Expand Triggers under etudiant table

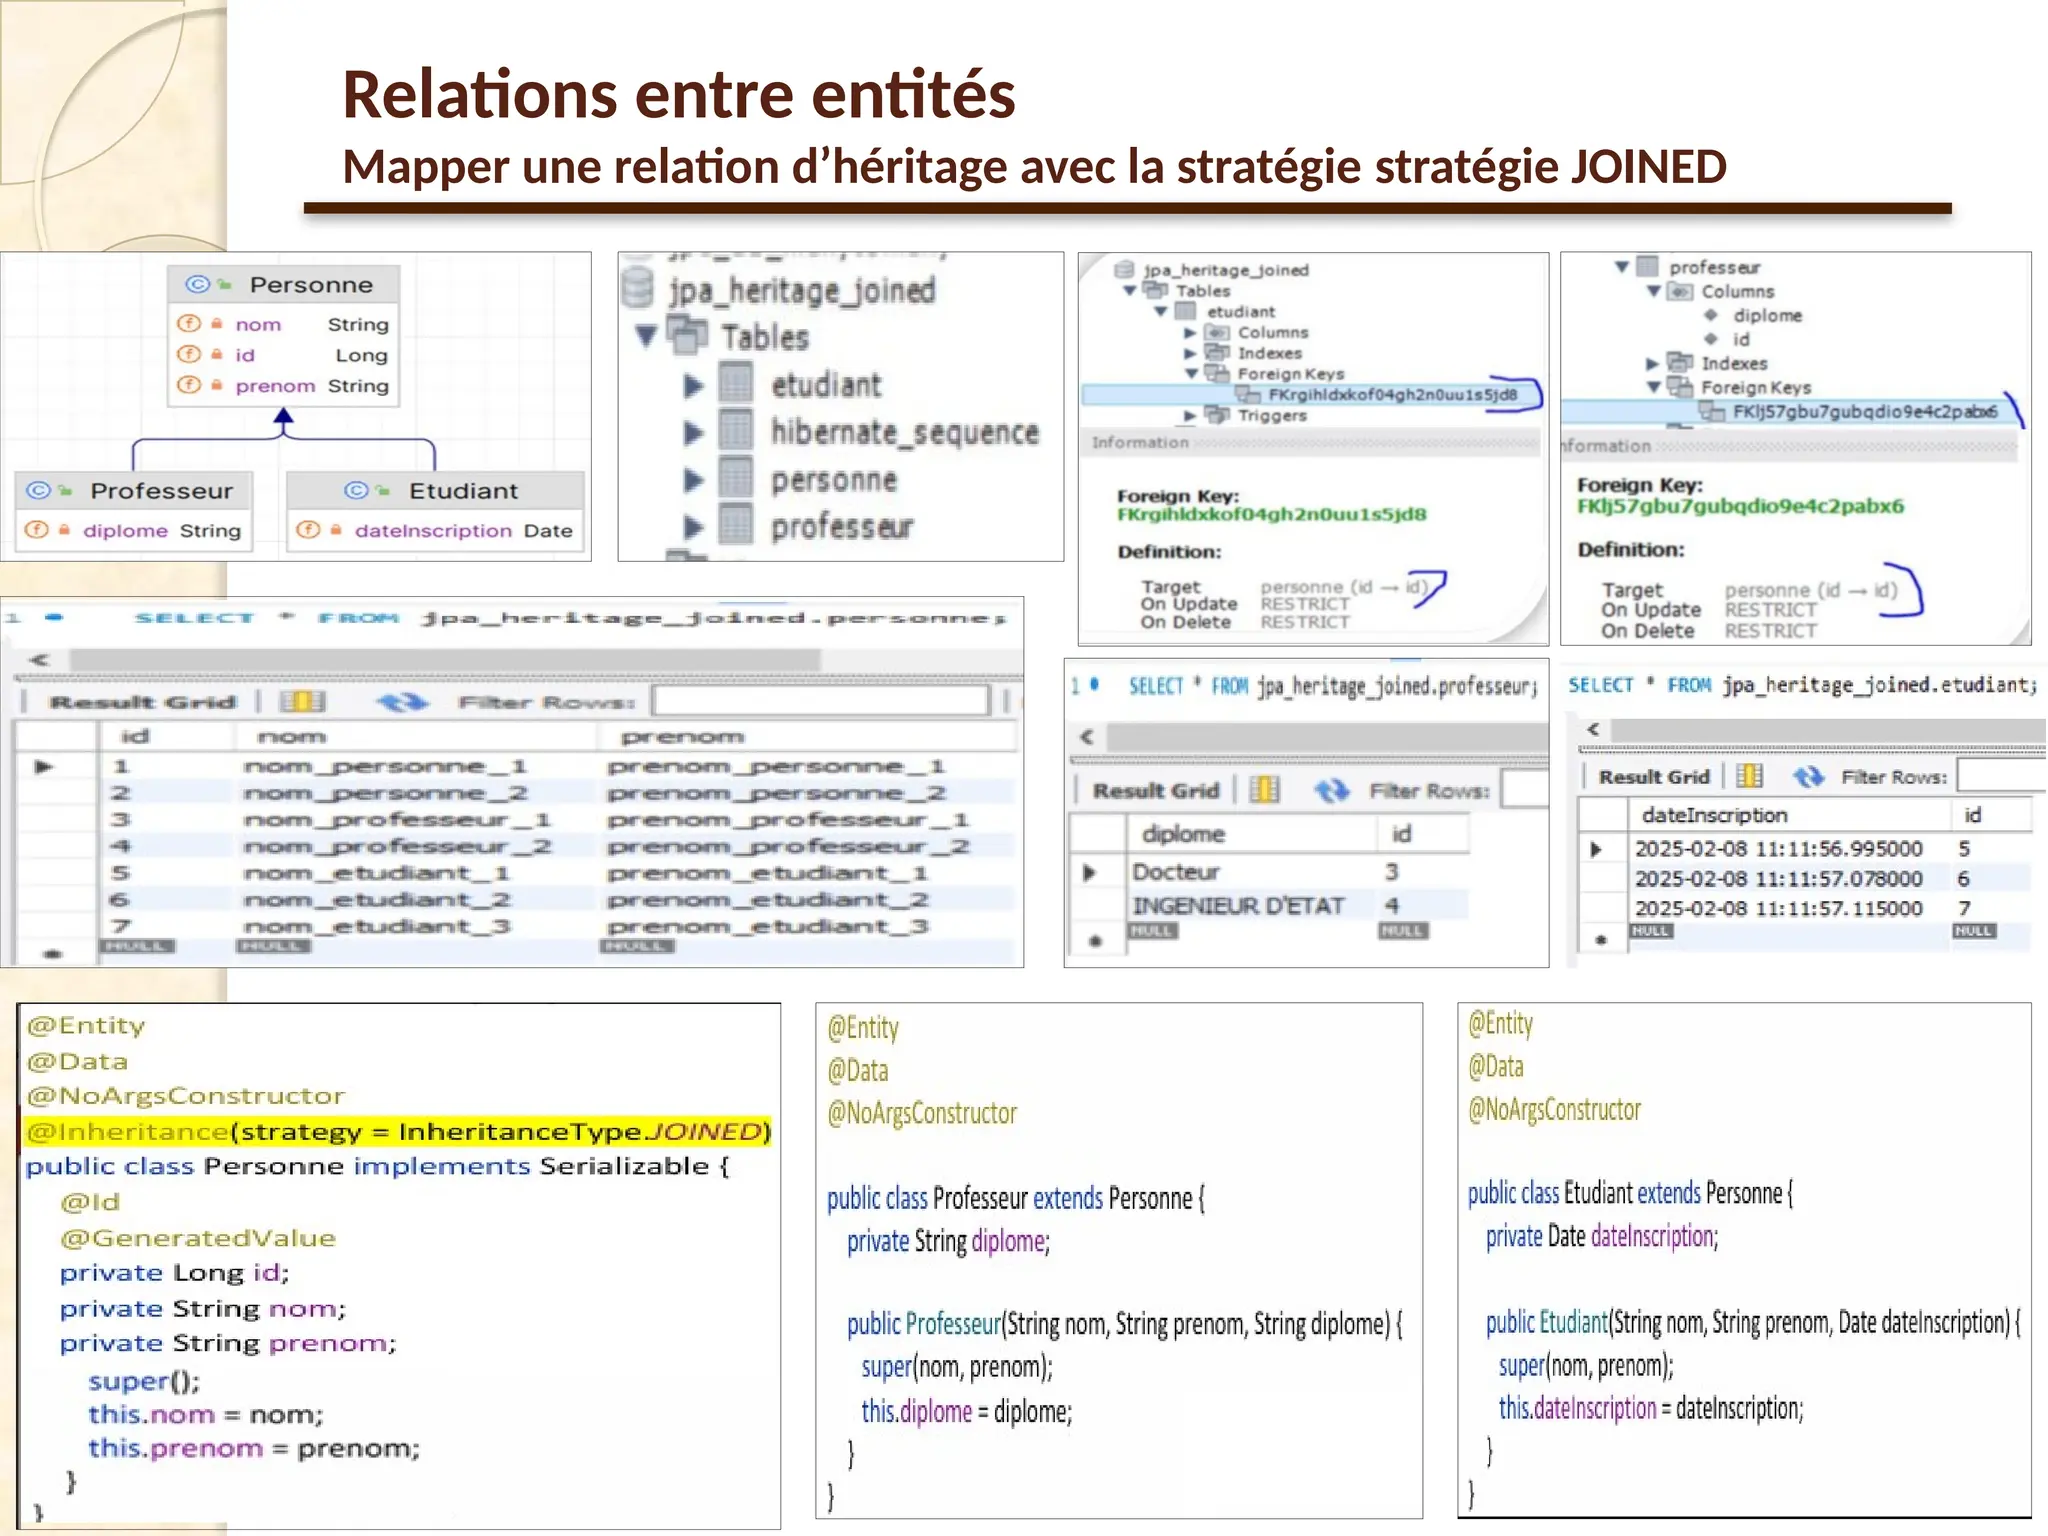1190,415
